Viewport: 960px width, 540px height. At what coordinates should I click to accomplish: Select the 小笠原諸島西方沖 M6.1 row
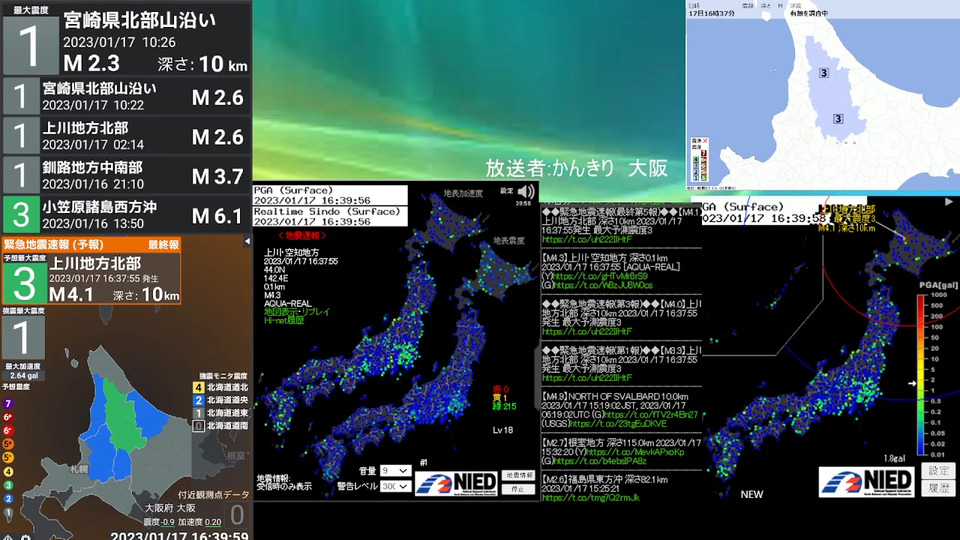(x=126, y=215)
